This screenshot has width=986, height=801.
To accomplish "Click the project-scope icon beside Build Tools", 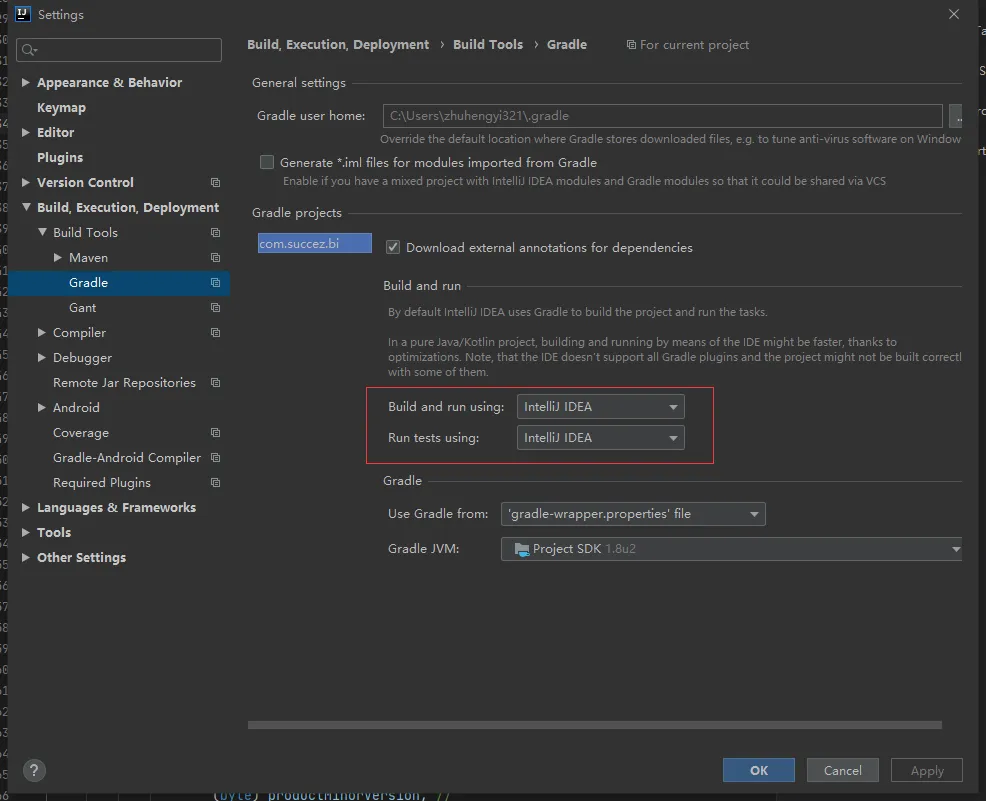I will (215, 233).
